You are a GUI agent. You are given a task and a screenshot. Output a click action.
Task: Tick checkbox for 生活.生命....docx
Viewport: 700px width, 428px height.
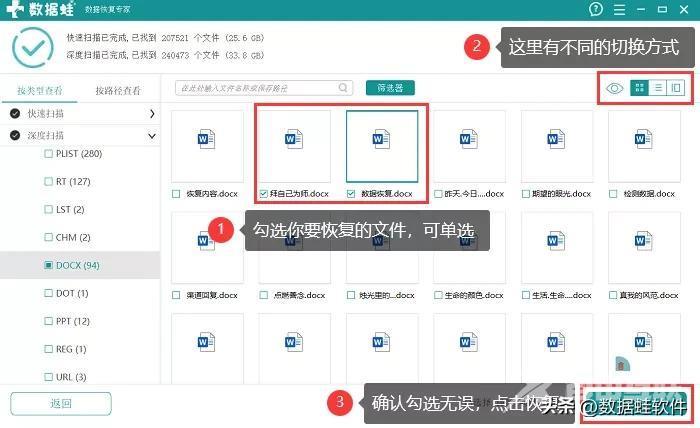tap(526, 295)
